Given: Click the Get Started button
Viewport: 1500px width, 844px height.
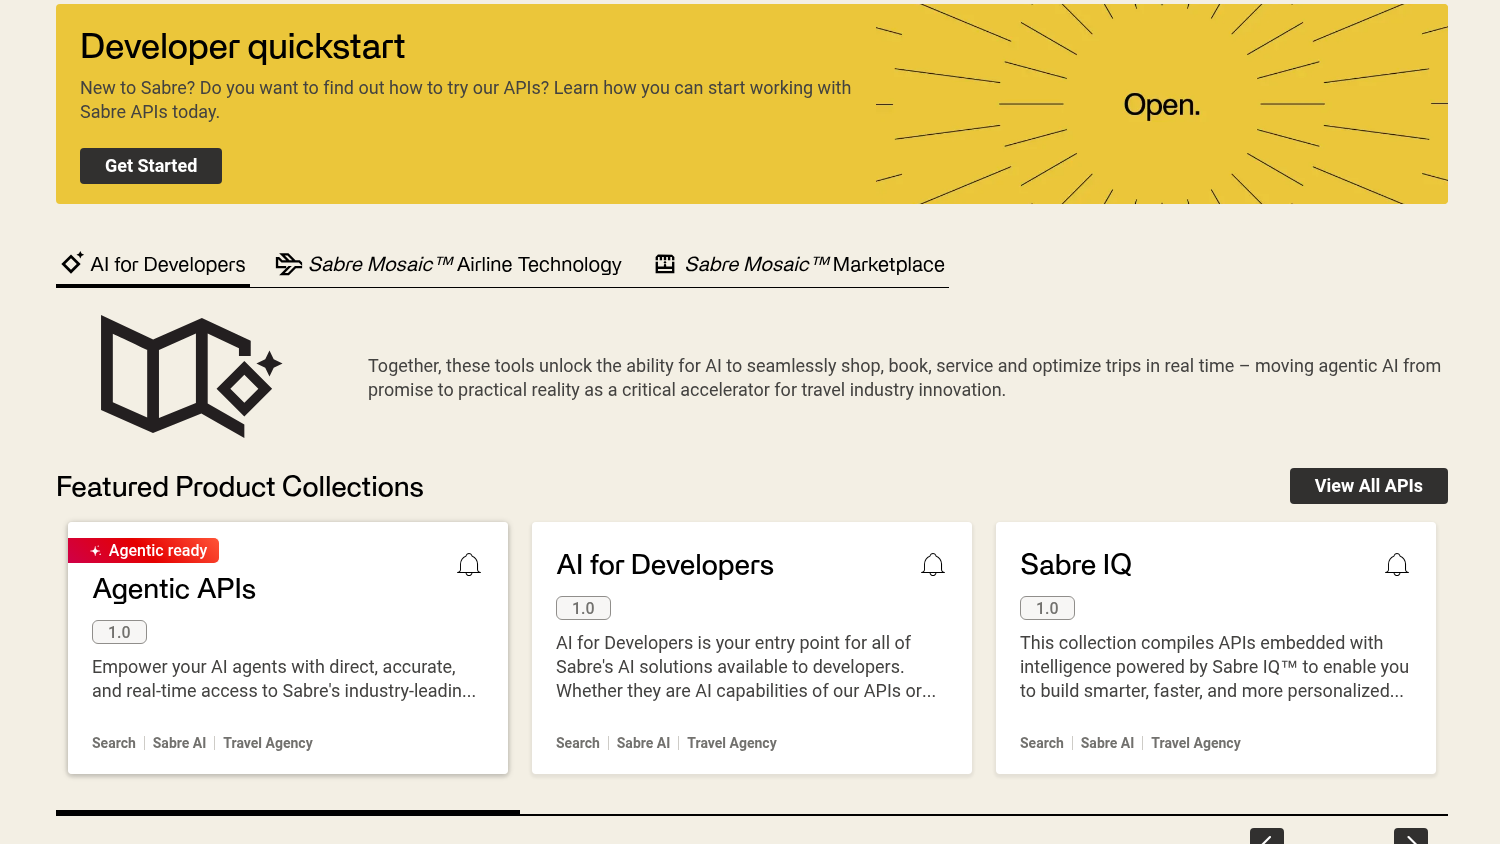Looking at the screenshot, I should pos(151,166).
